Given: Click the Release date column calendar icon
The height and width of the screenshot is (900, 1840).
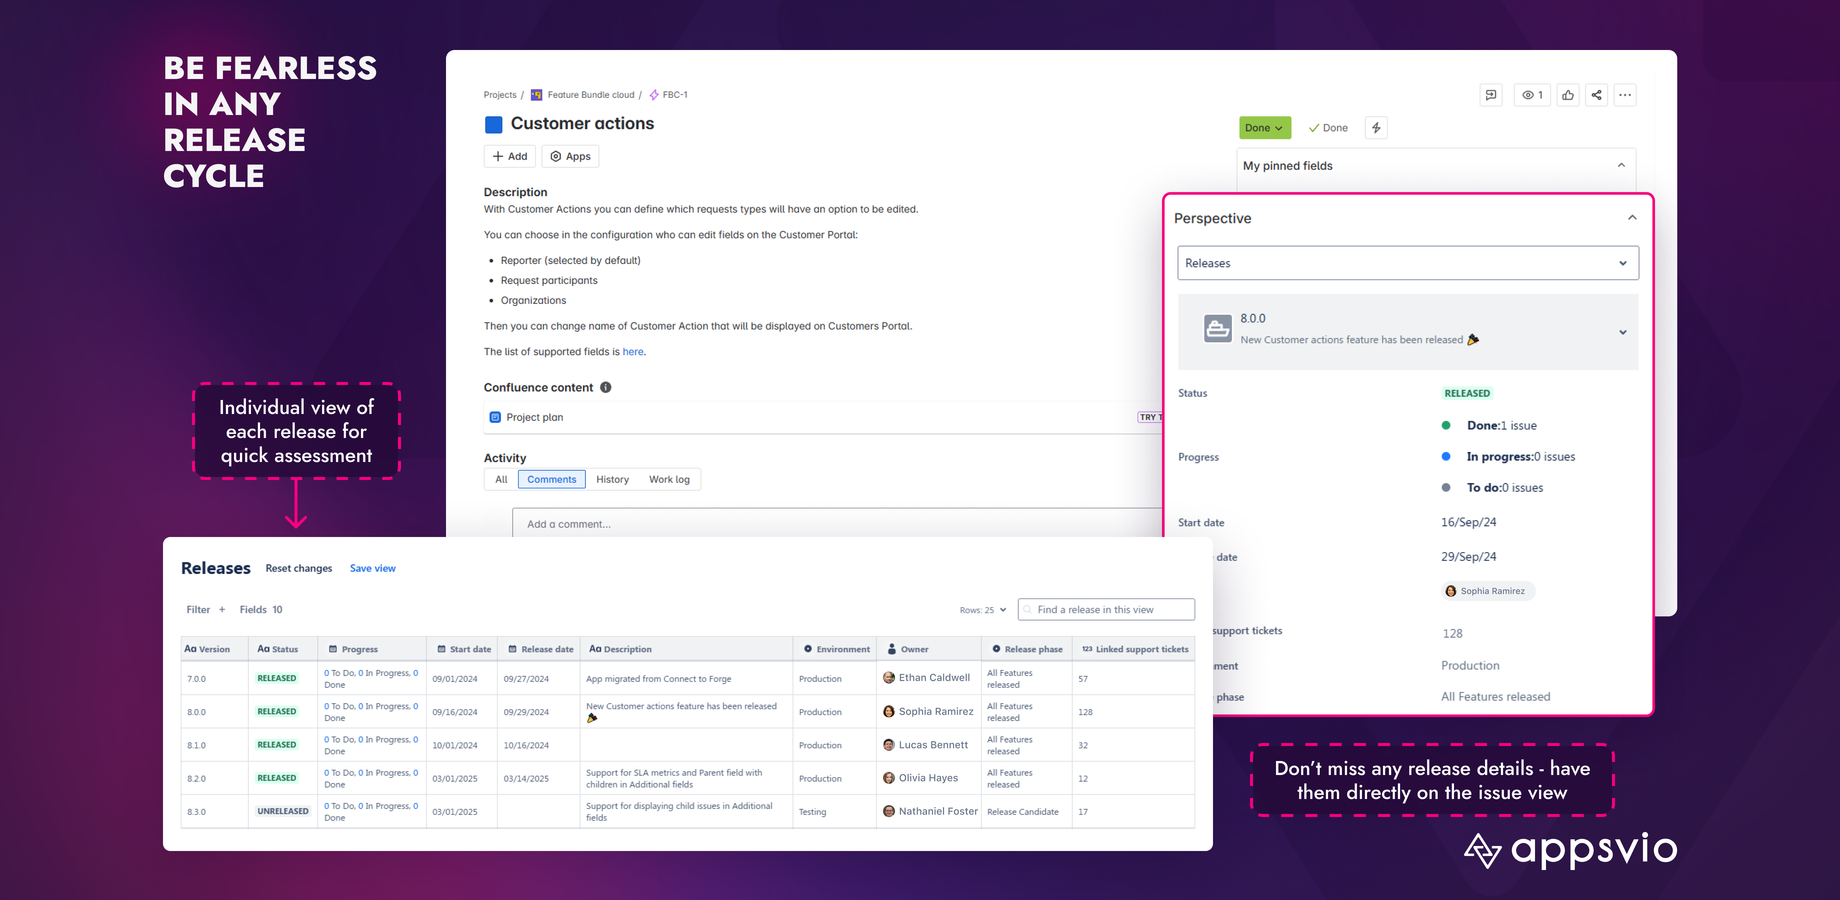Looking at the screenshot, I should (513, 649).
